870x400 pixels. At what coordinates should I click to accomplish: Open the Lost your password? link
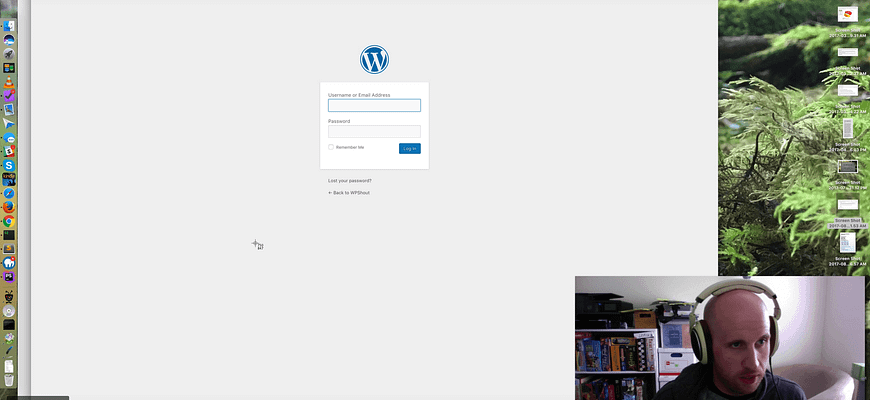(350, 181)
